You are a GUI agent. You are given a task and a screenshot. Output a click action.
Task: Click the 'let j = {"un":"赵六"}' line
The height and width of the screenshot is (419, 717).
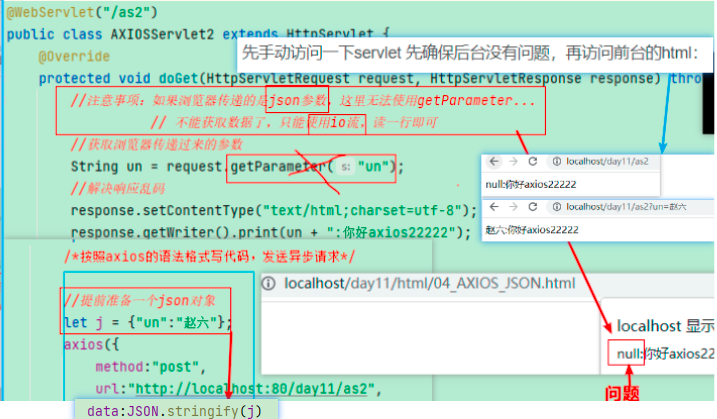click(148, 322)
